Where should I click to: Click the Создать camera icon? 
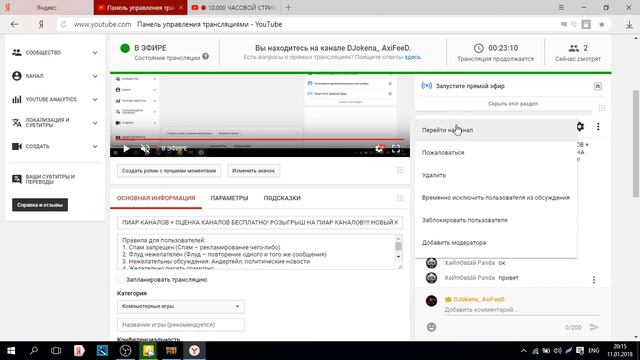point(17,146)
